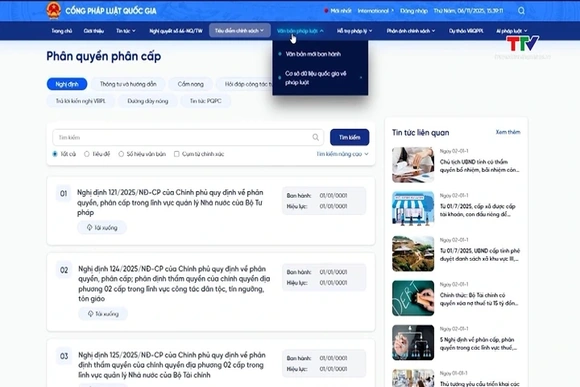Open the International language dropdown
This screenshot has height=387, width=580.
click(375, 11)
